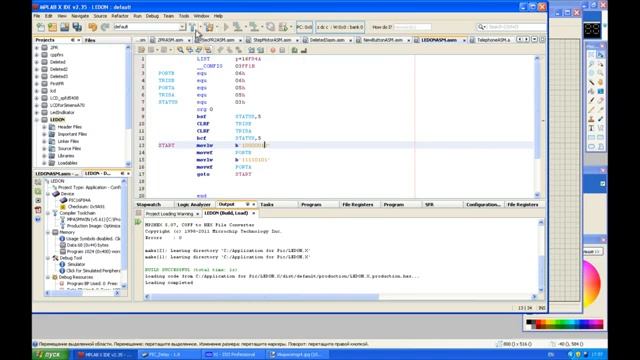Select the Simulator item in the dashboard
This screenshot has height=360, width=640.
coord(76,264)
